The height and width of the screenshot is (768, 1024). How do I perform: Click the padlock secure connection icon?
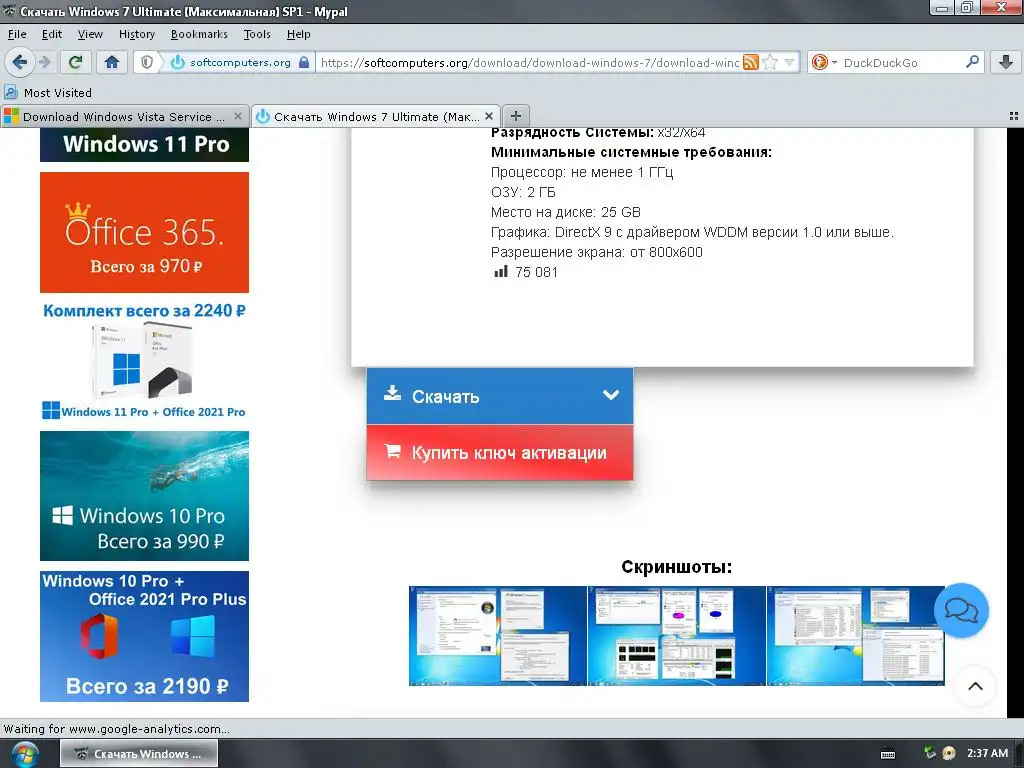pyautogui.click(x=304, y=63)
